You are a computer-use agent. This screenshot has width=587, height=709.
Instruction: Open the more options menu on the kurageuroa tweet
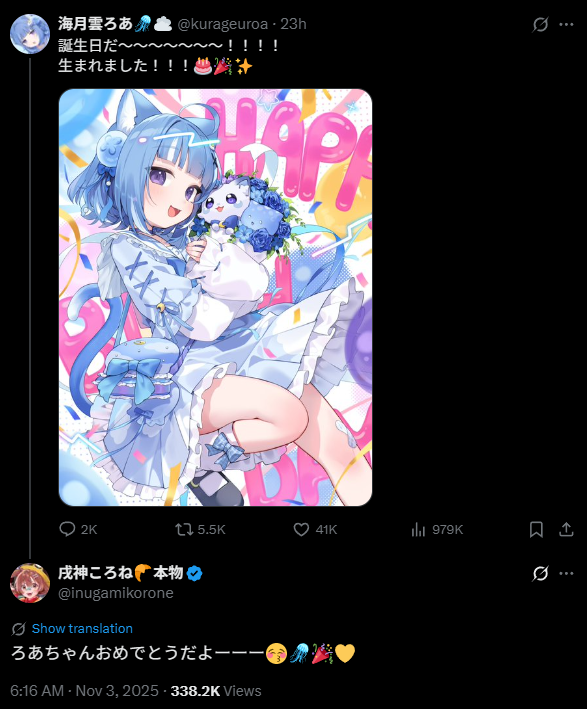(x=566, y=24)
